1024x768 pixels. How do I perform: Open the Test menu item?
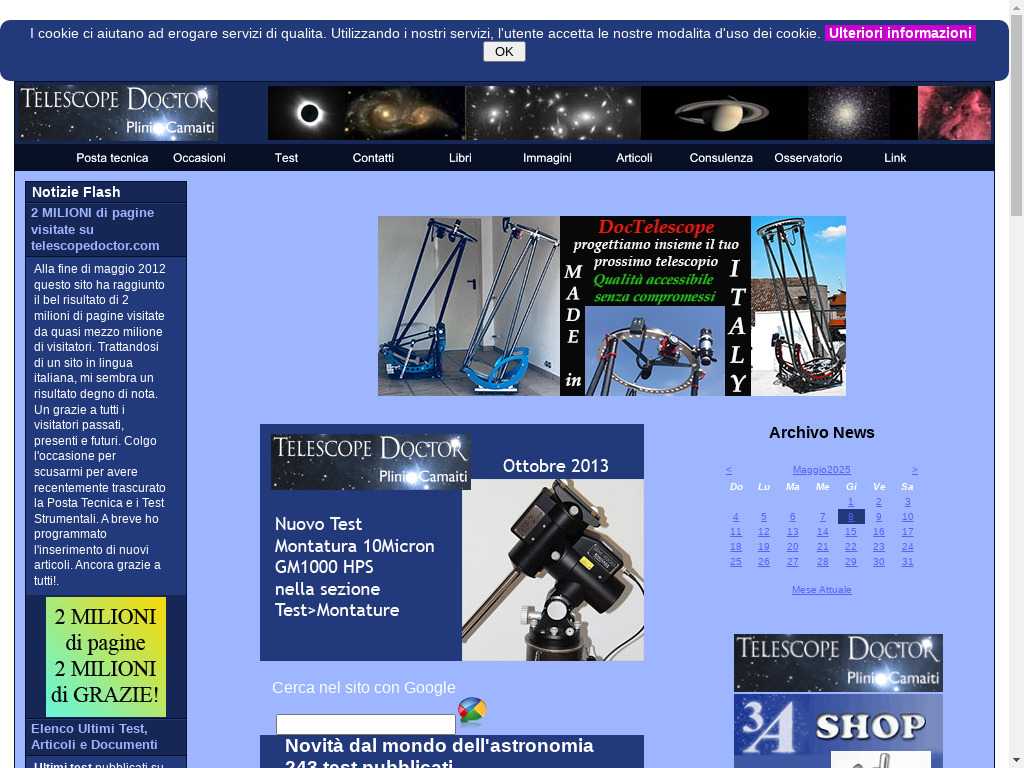(286, 158)
